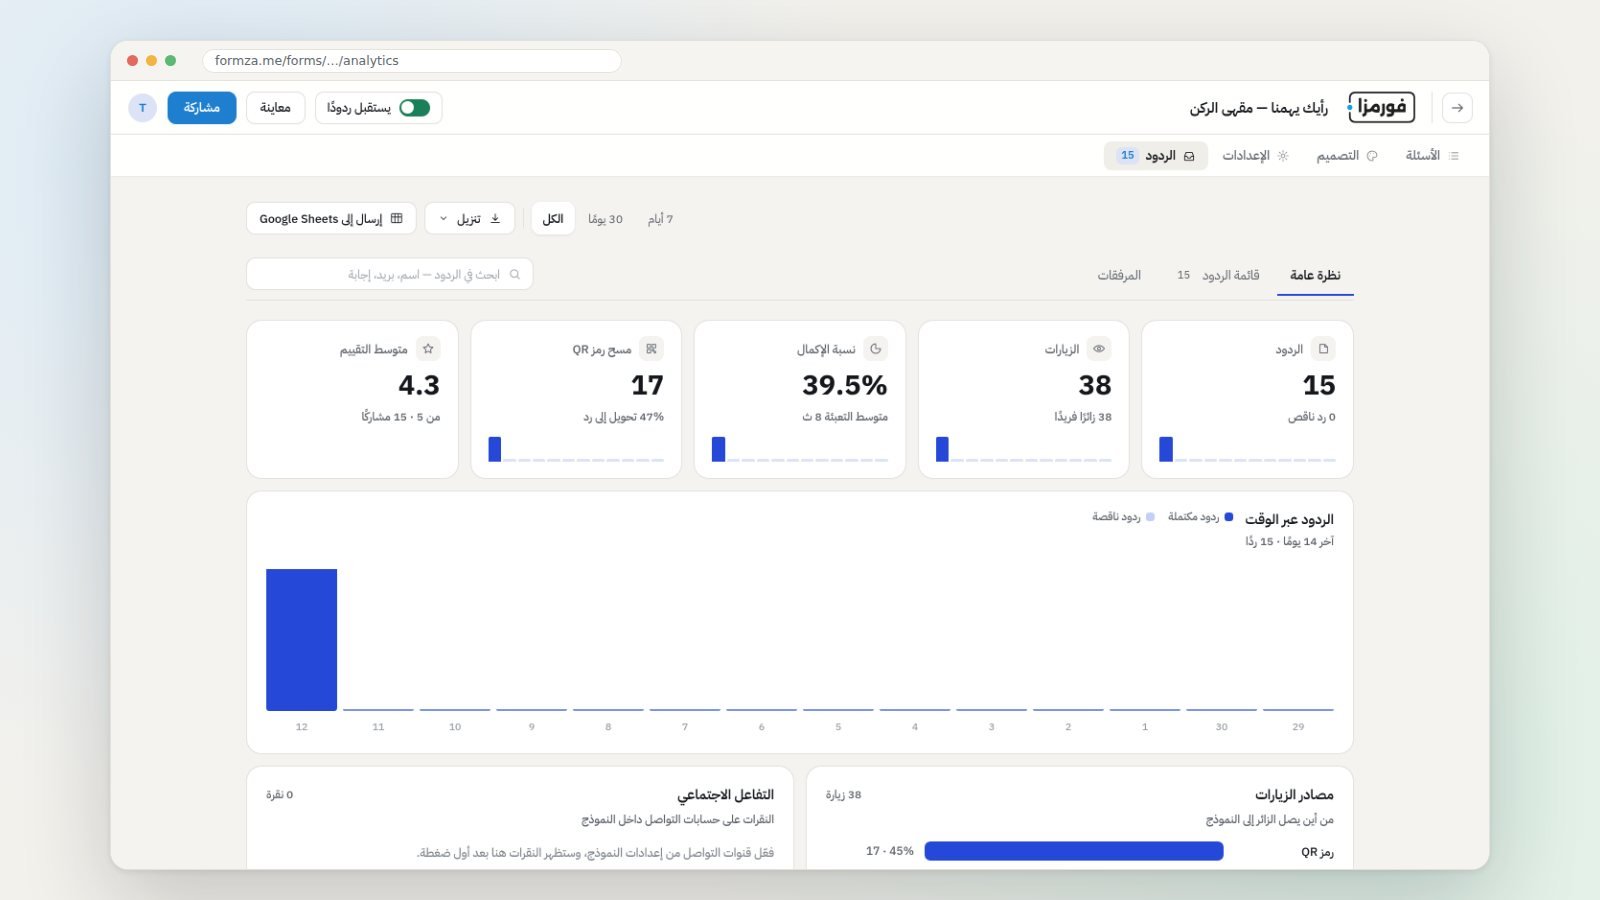
Task: Click the التفاعل الاجتماعي heading
Action: tap(726, 795)
